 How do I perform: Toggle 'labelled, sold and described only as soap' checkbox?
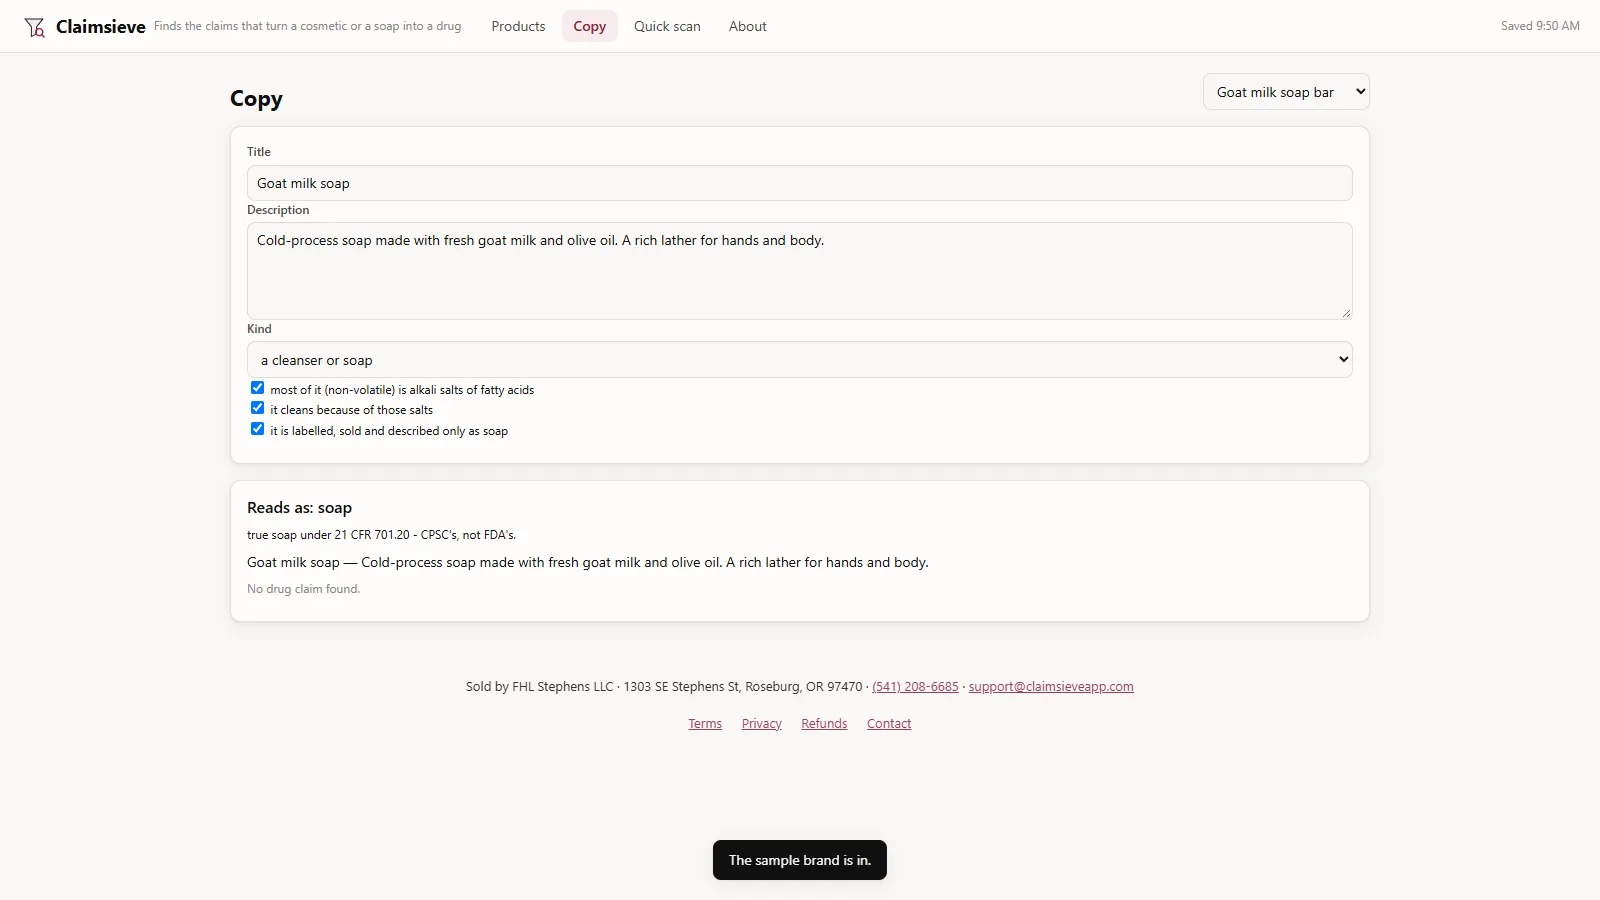tap(257, 429)
